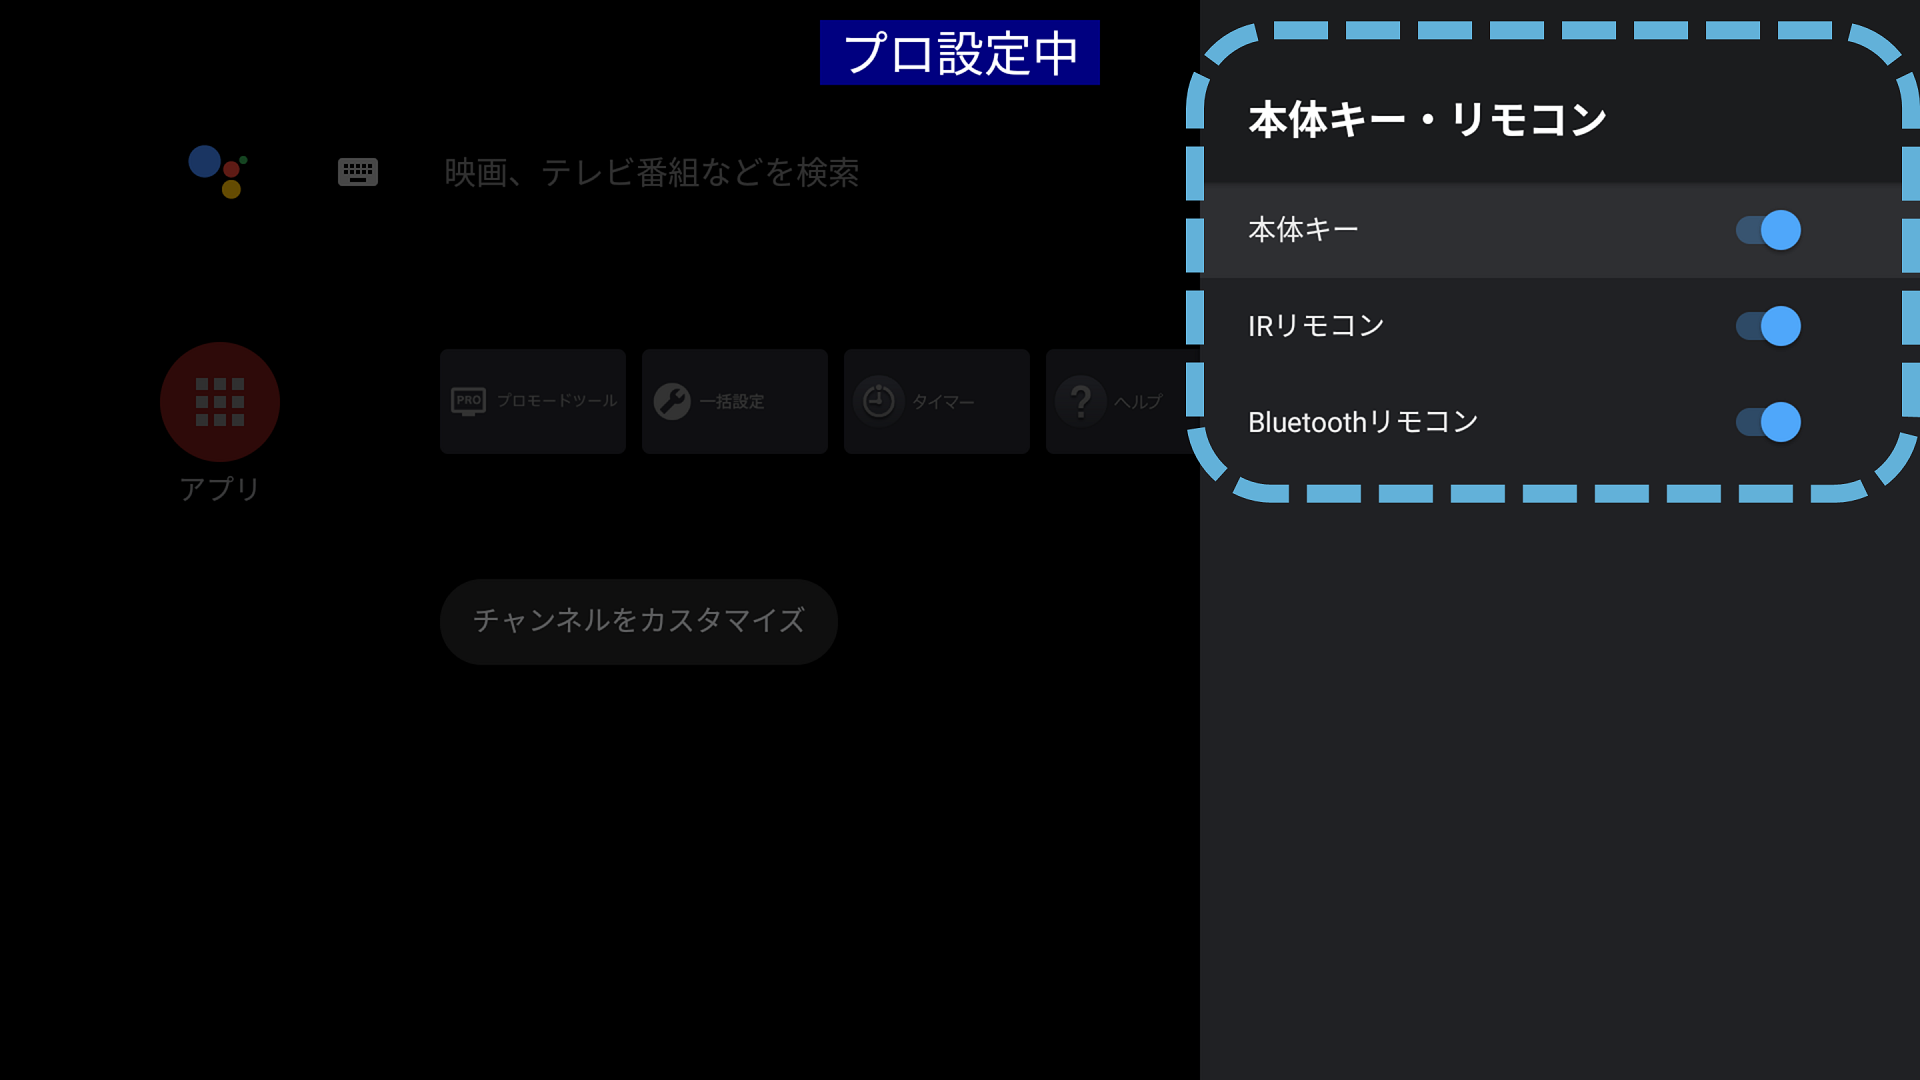Disable the IRリモコン switch
1920x1080 pixels.
click(1768, 326)
